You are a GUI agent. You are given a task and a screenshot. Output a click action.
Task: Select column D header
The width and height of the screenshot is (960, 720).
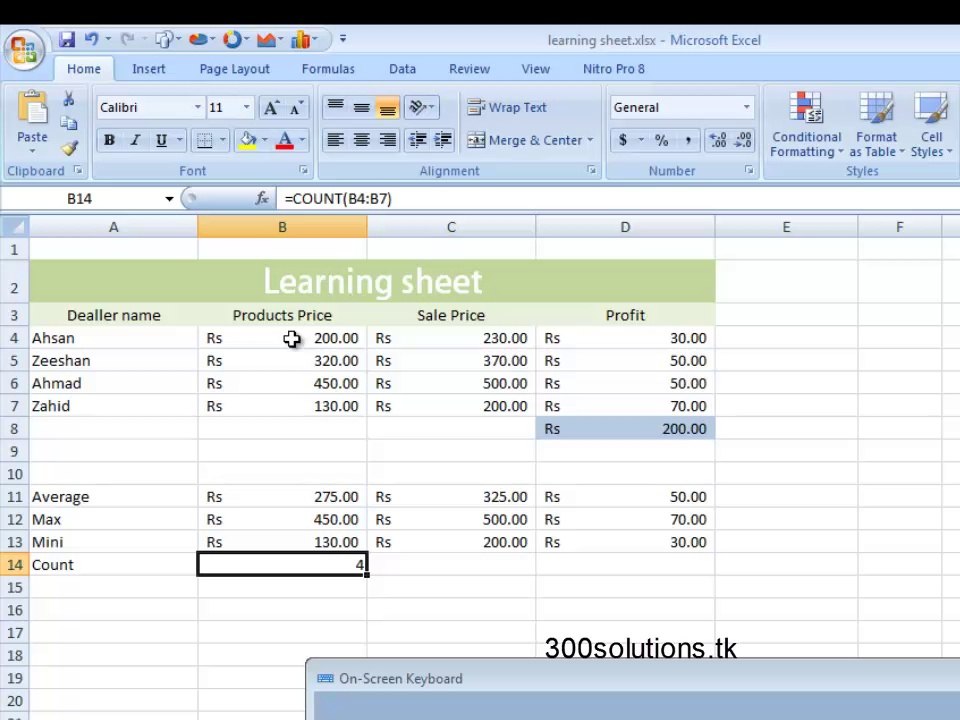625,227
